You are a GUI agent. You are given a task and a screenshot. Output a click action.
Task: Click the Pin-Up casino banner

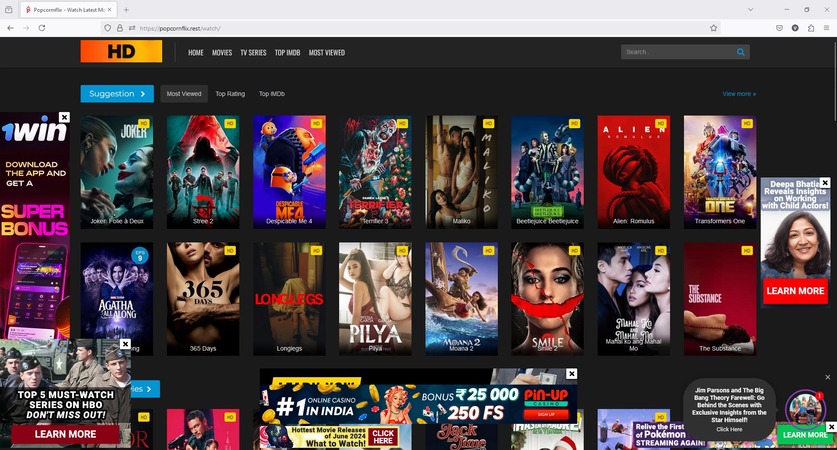click(418, 404)
